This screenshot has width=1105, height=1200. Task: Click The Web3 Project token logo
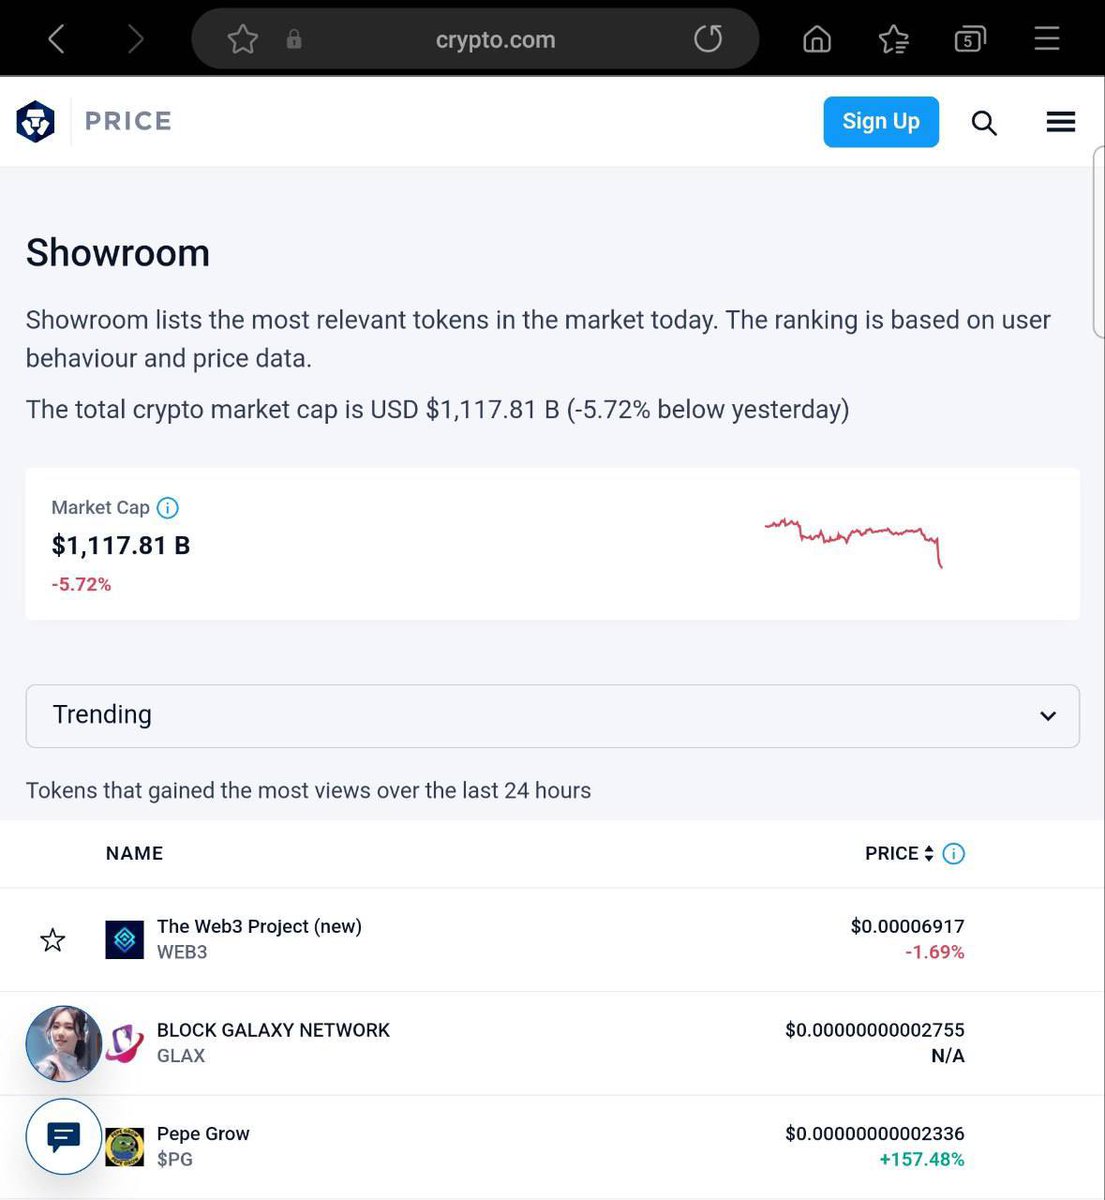[125, 940]
